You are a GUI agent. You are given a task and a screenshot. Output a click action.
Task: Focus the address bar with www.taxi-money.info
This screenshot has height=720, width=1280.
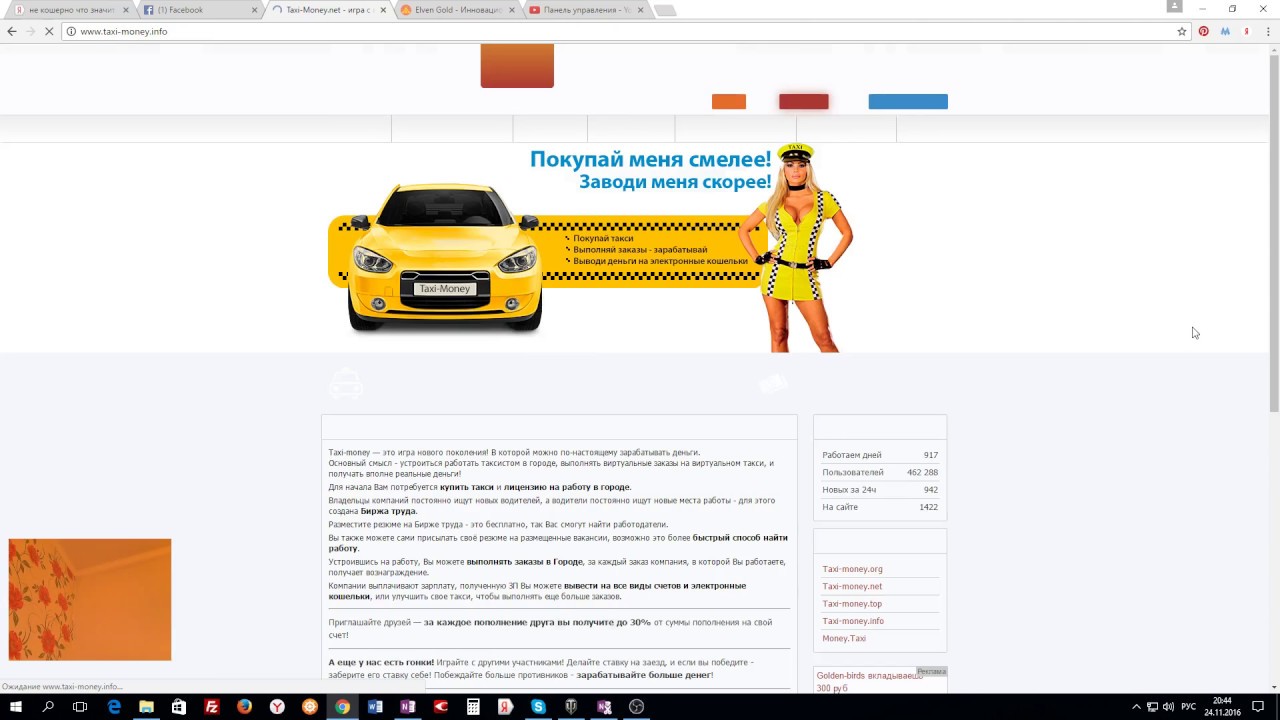[x=620, y=31]
